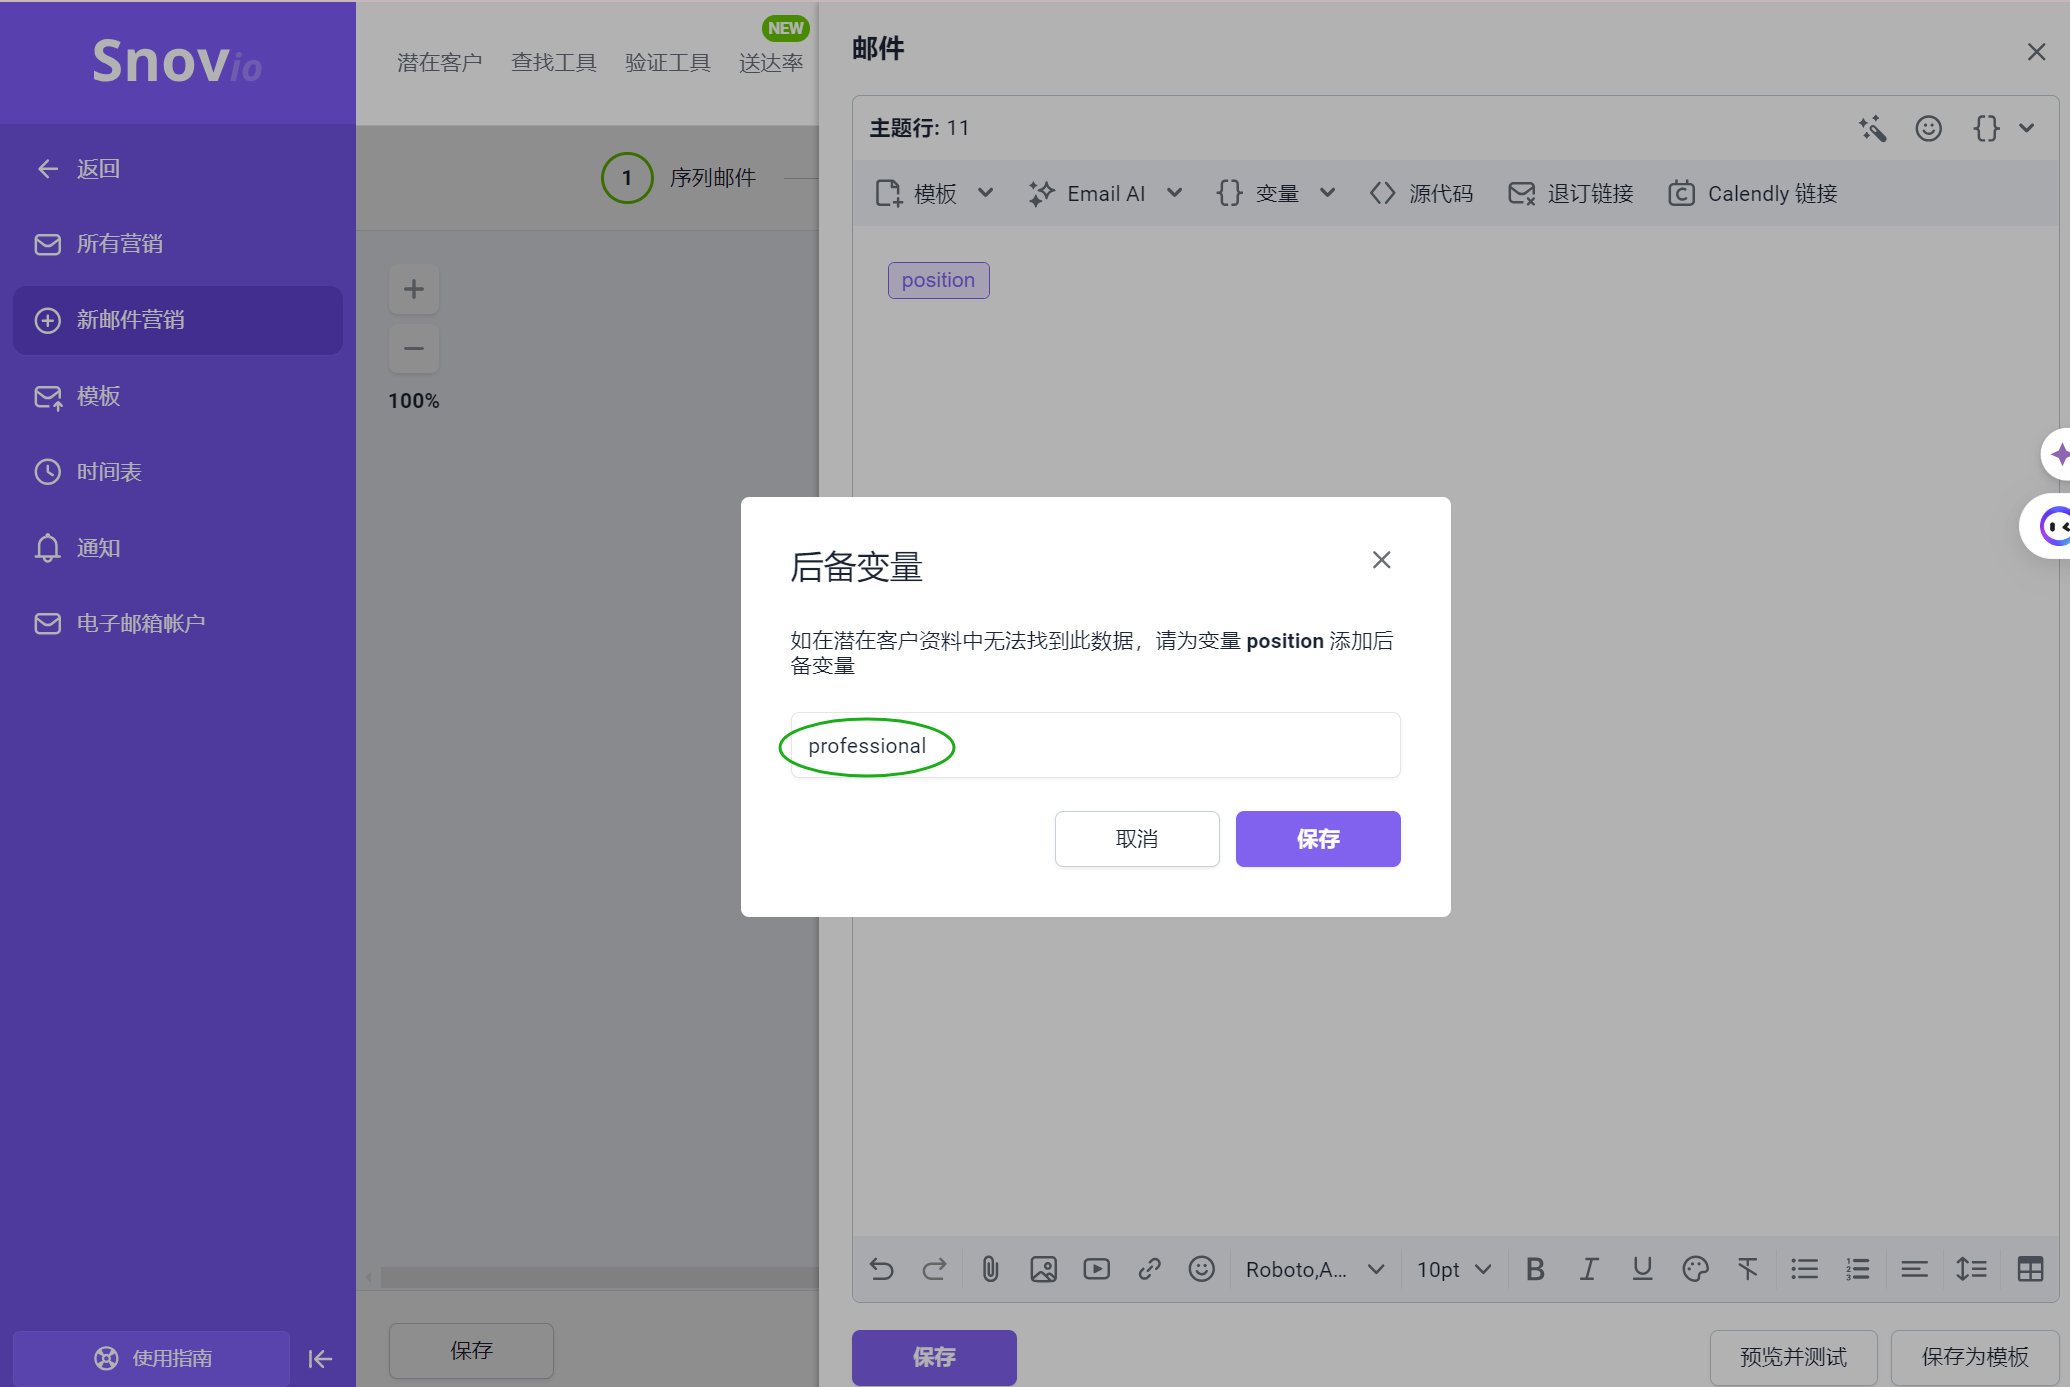The width and height of the screenshot is (2070, 1387).
Task: Insert a 退订链接 unsubscribe link
Action: coord(1571,194)
